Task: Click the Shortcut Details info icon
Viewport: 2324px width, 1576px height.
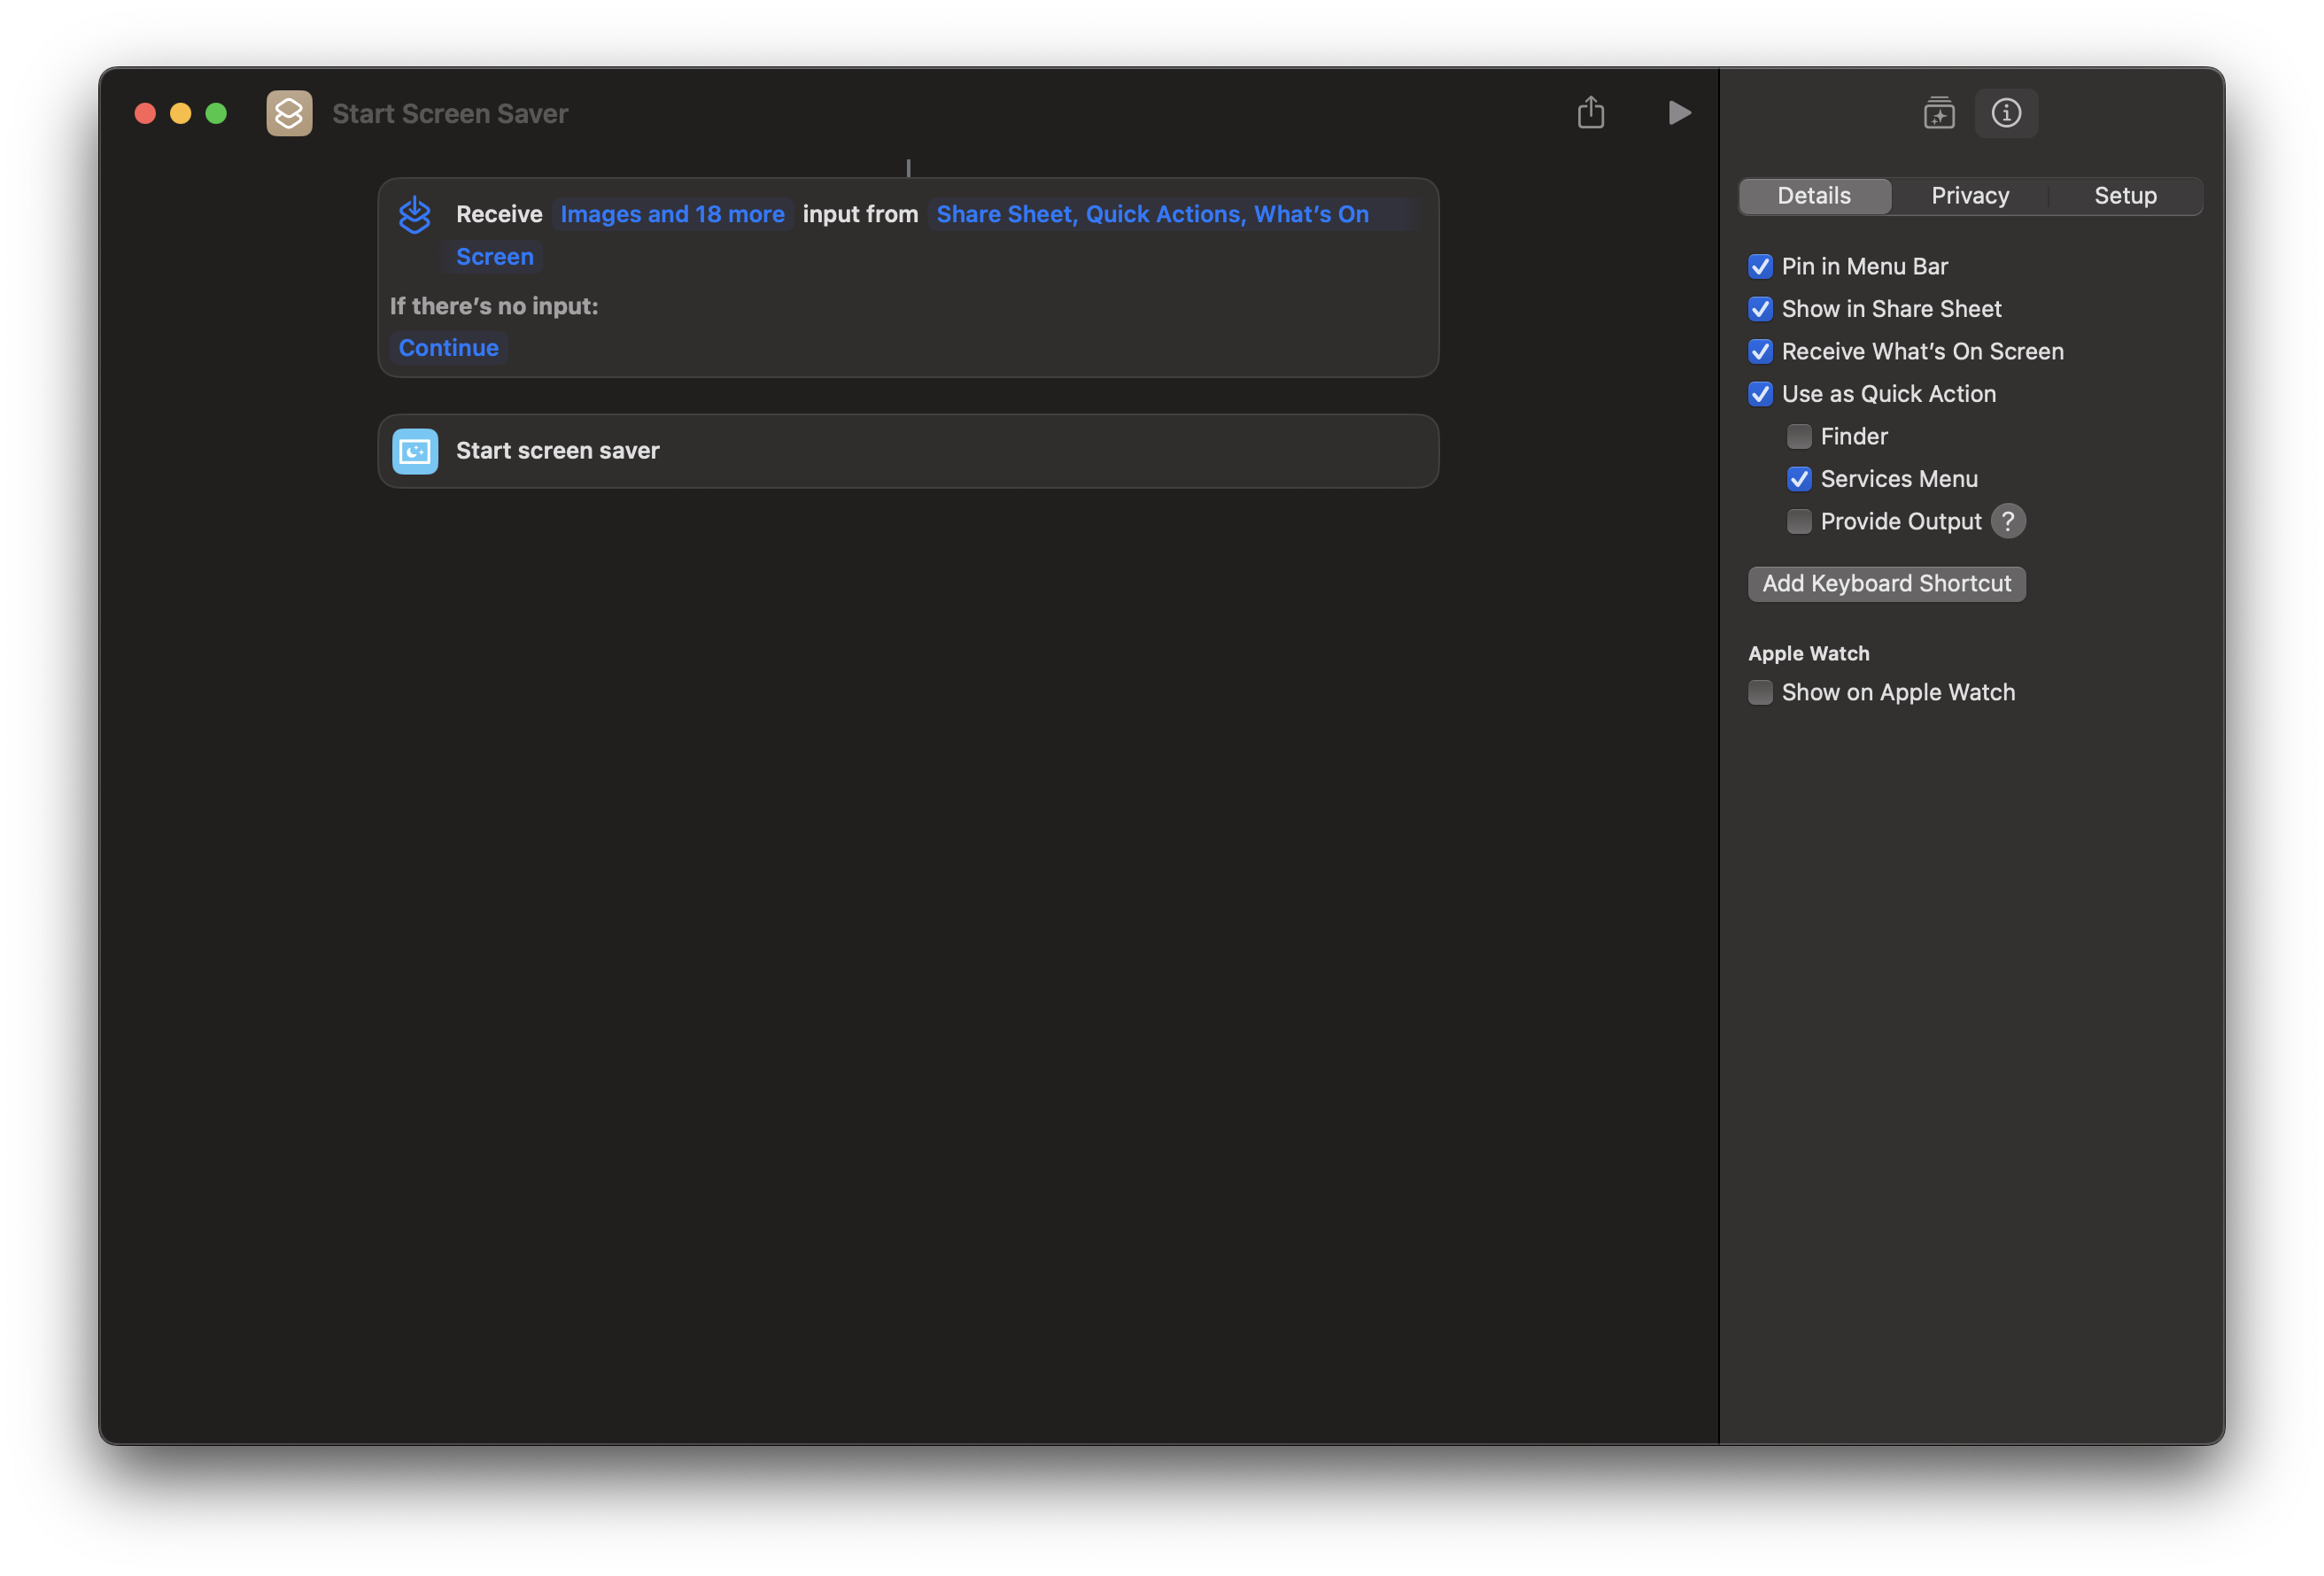Action: (2005, 113)
